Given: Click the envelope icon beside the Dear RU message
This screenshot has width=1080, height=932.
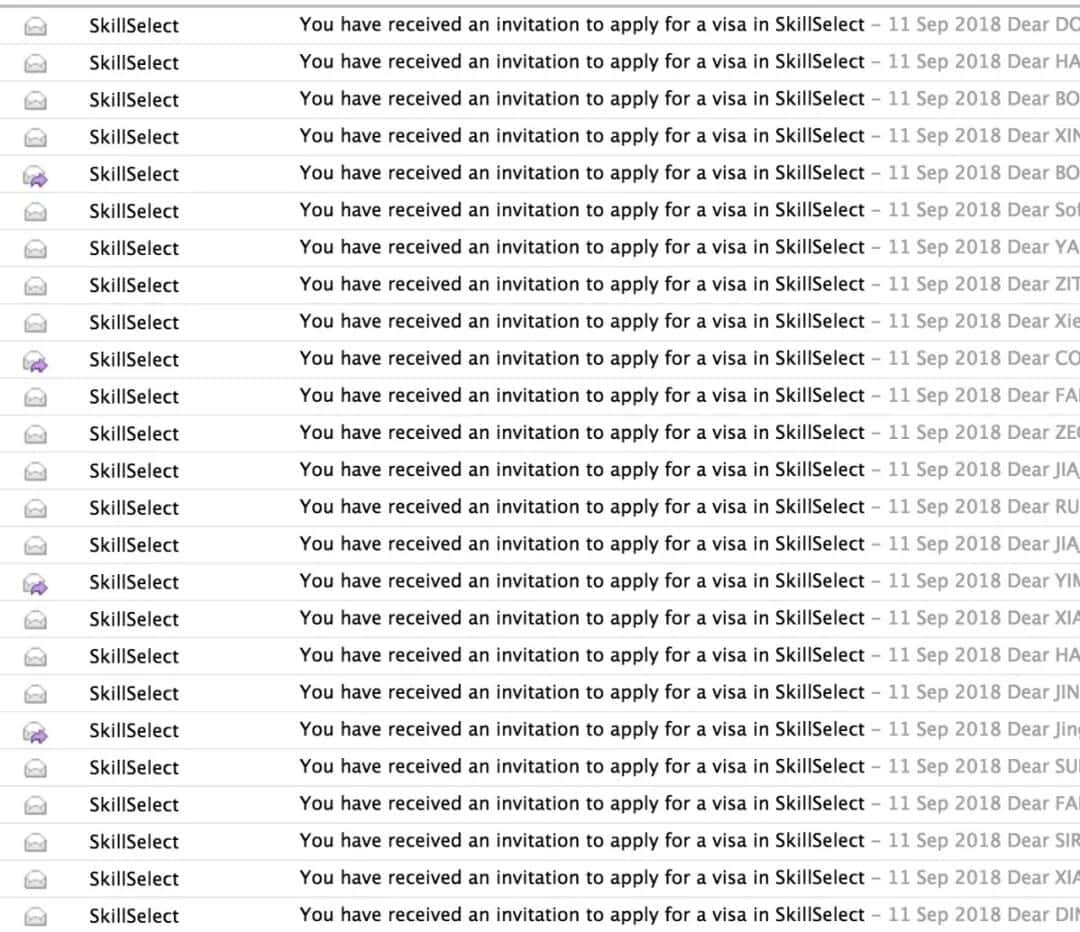Looking at the screenshot, I should coord(35,508).
